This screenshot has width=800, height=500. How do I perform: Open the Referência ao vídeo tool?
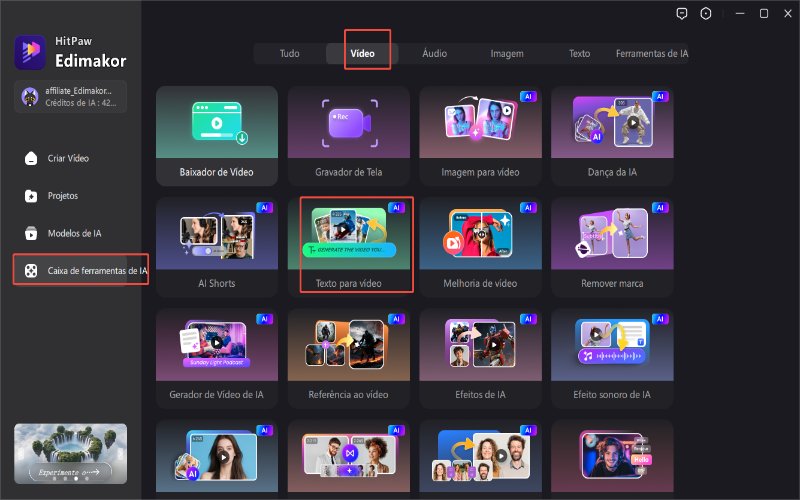click(348, 358)
